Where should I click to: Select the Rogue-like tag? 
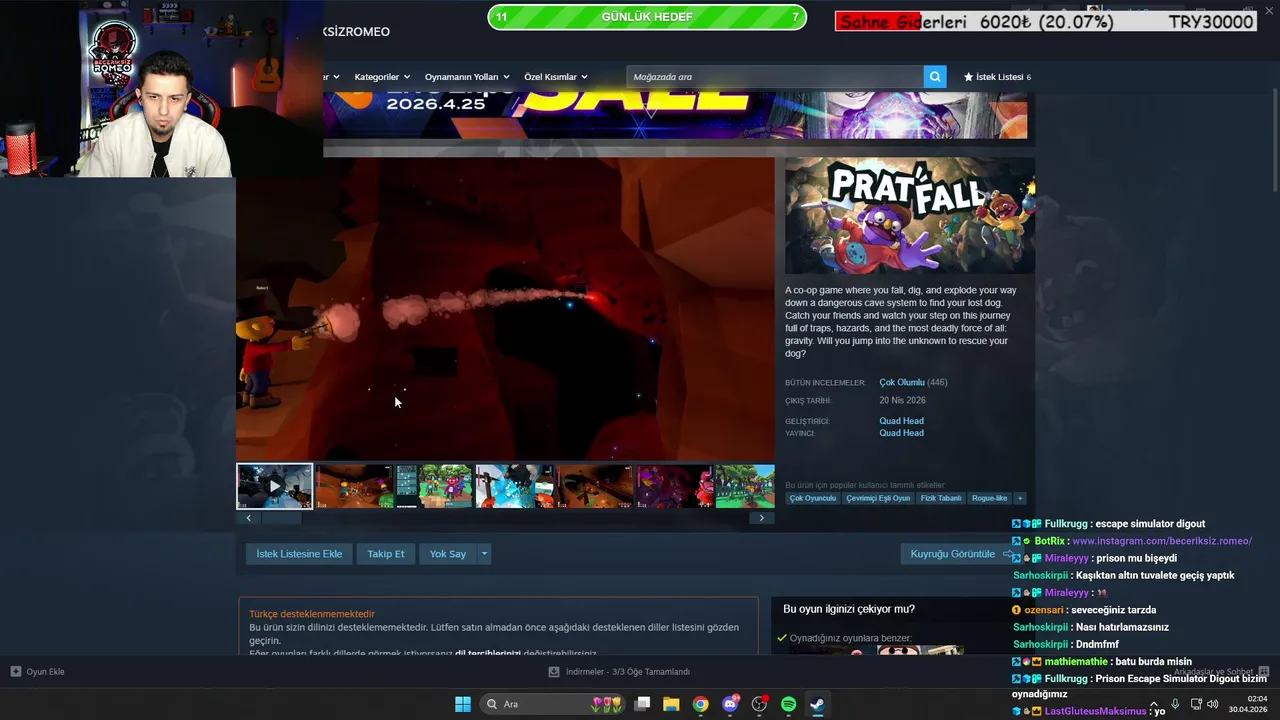click(990, 498)
